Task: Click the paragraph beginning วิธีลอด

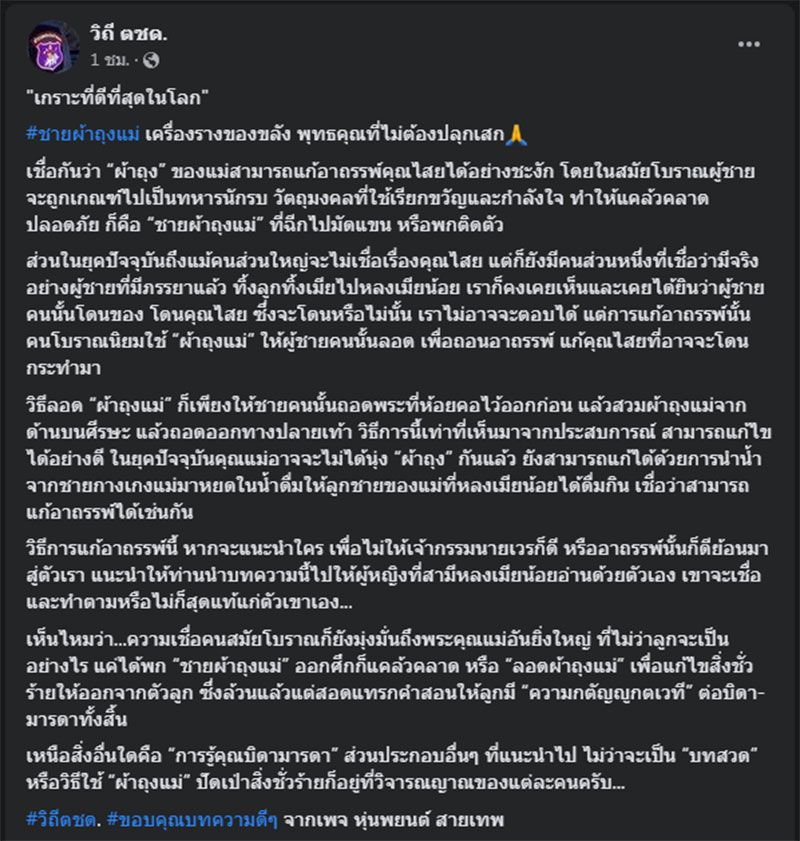Action: click(398, 459)
